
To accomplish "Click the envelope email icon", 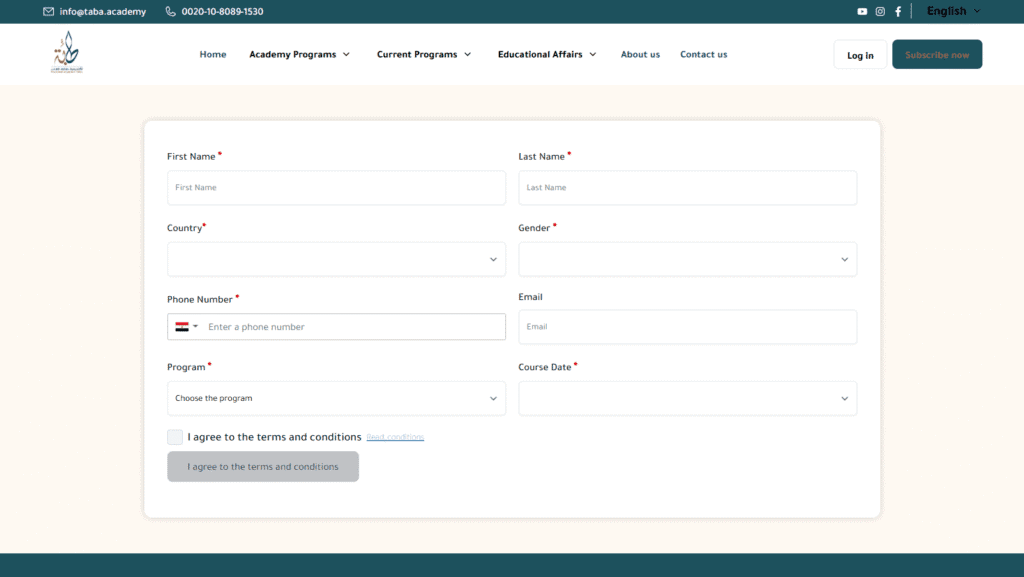I will tap(49, 12).
